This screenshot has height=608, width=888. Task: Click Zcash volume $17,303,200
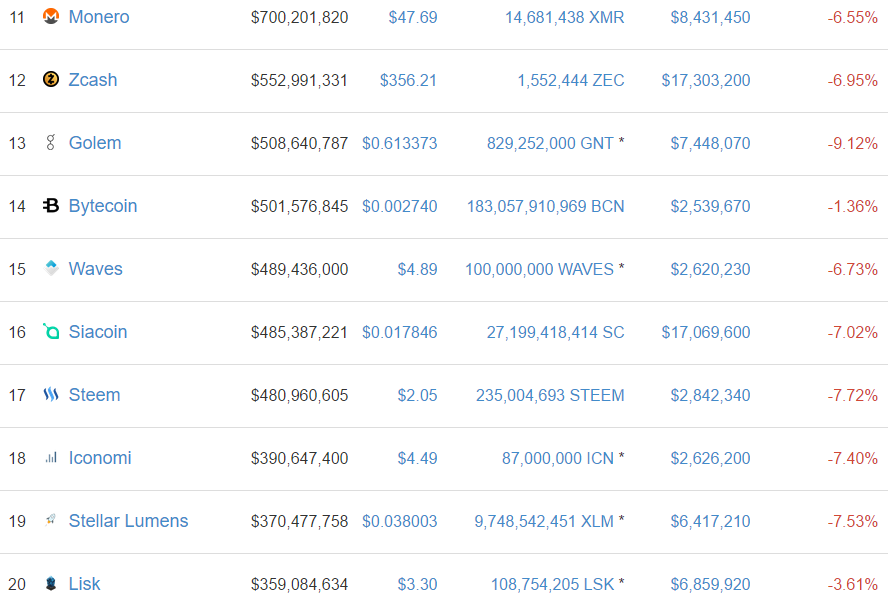706,80
